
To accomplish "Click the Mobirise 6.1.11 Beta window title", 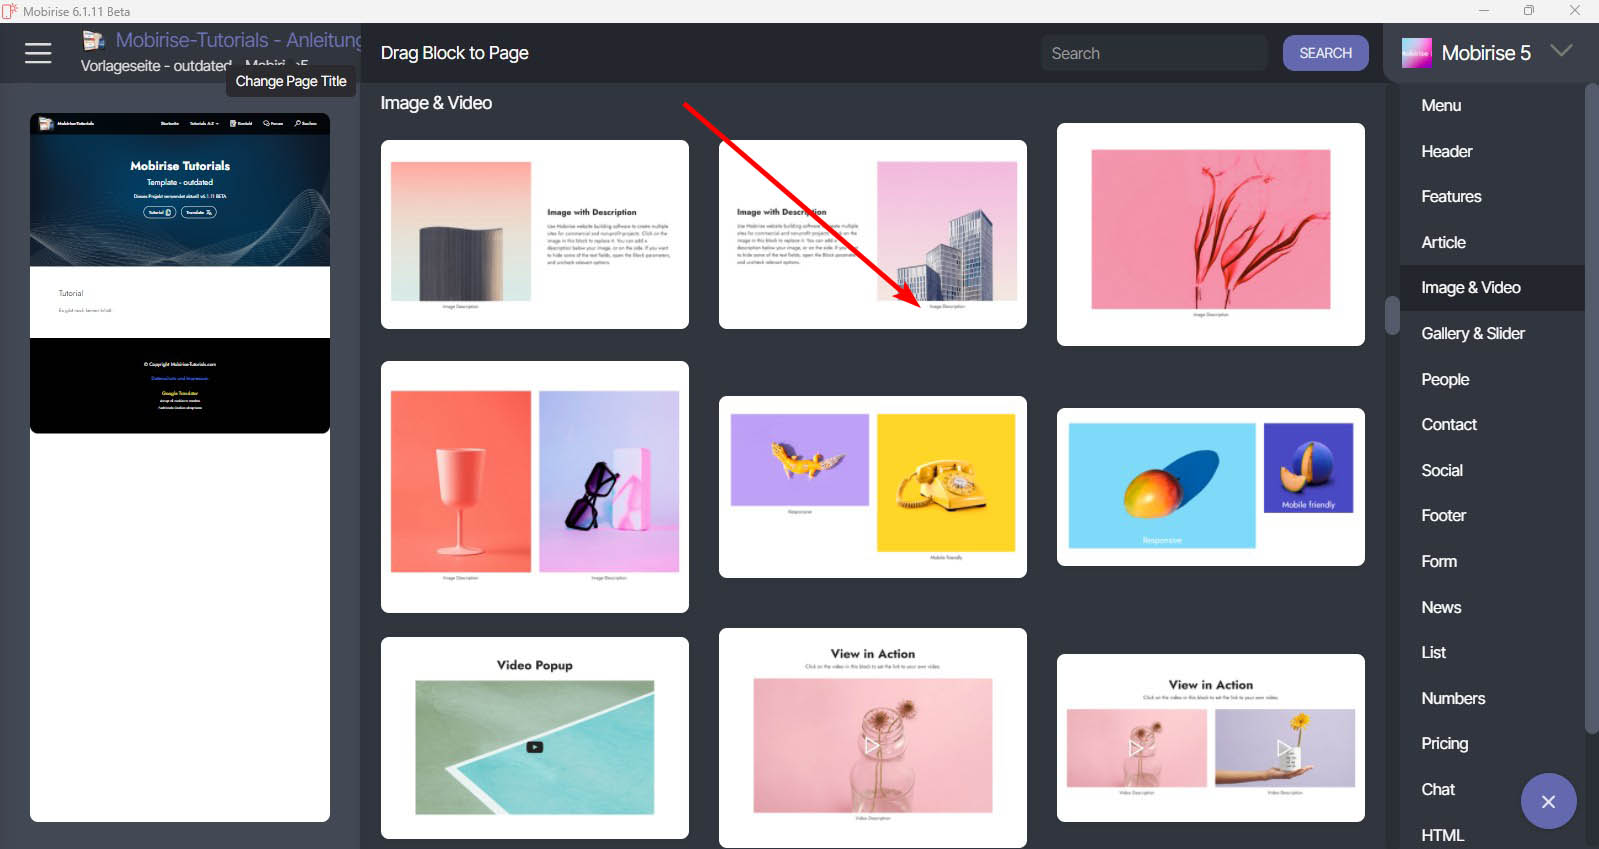I will point(76,11).
